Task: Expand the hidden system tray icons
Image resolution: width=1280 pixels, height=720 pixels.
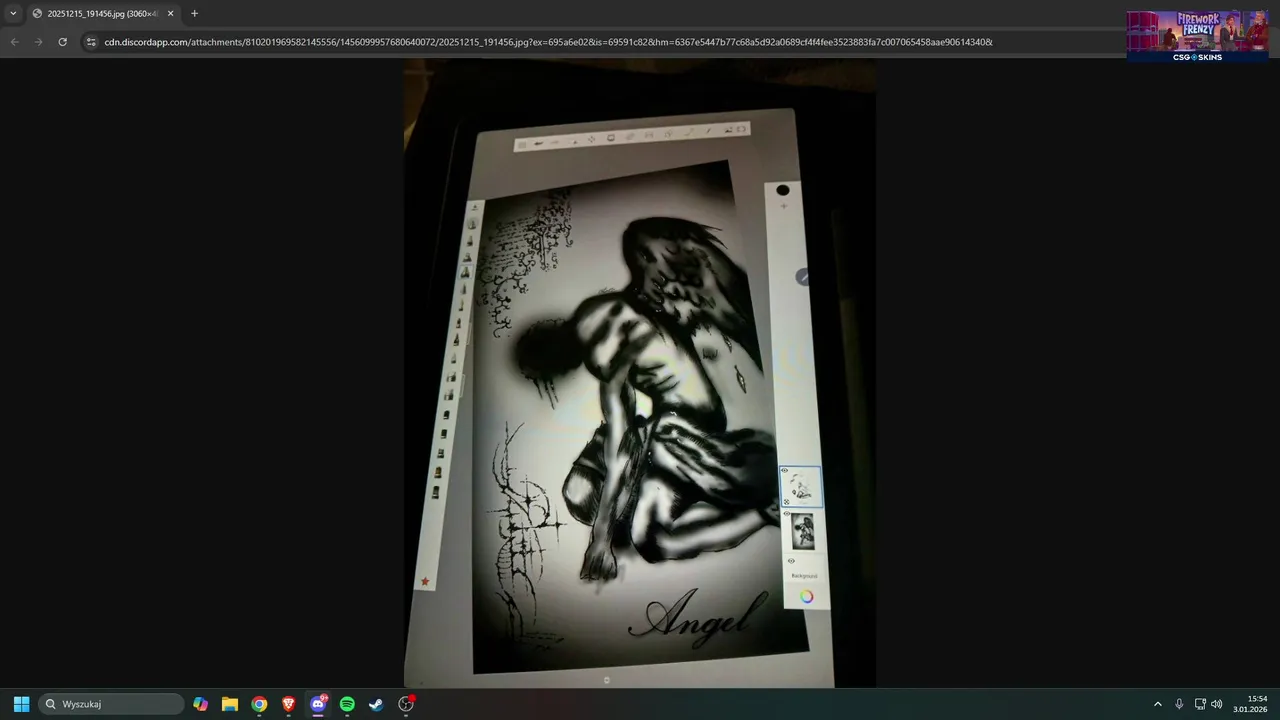Action: tap(1158, 704)
